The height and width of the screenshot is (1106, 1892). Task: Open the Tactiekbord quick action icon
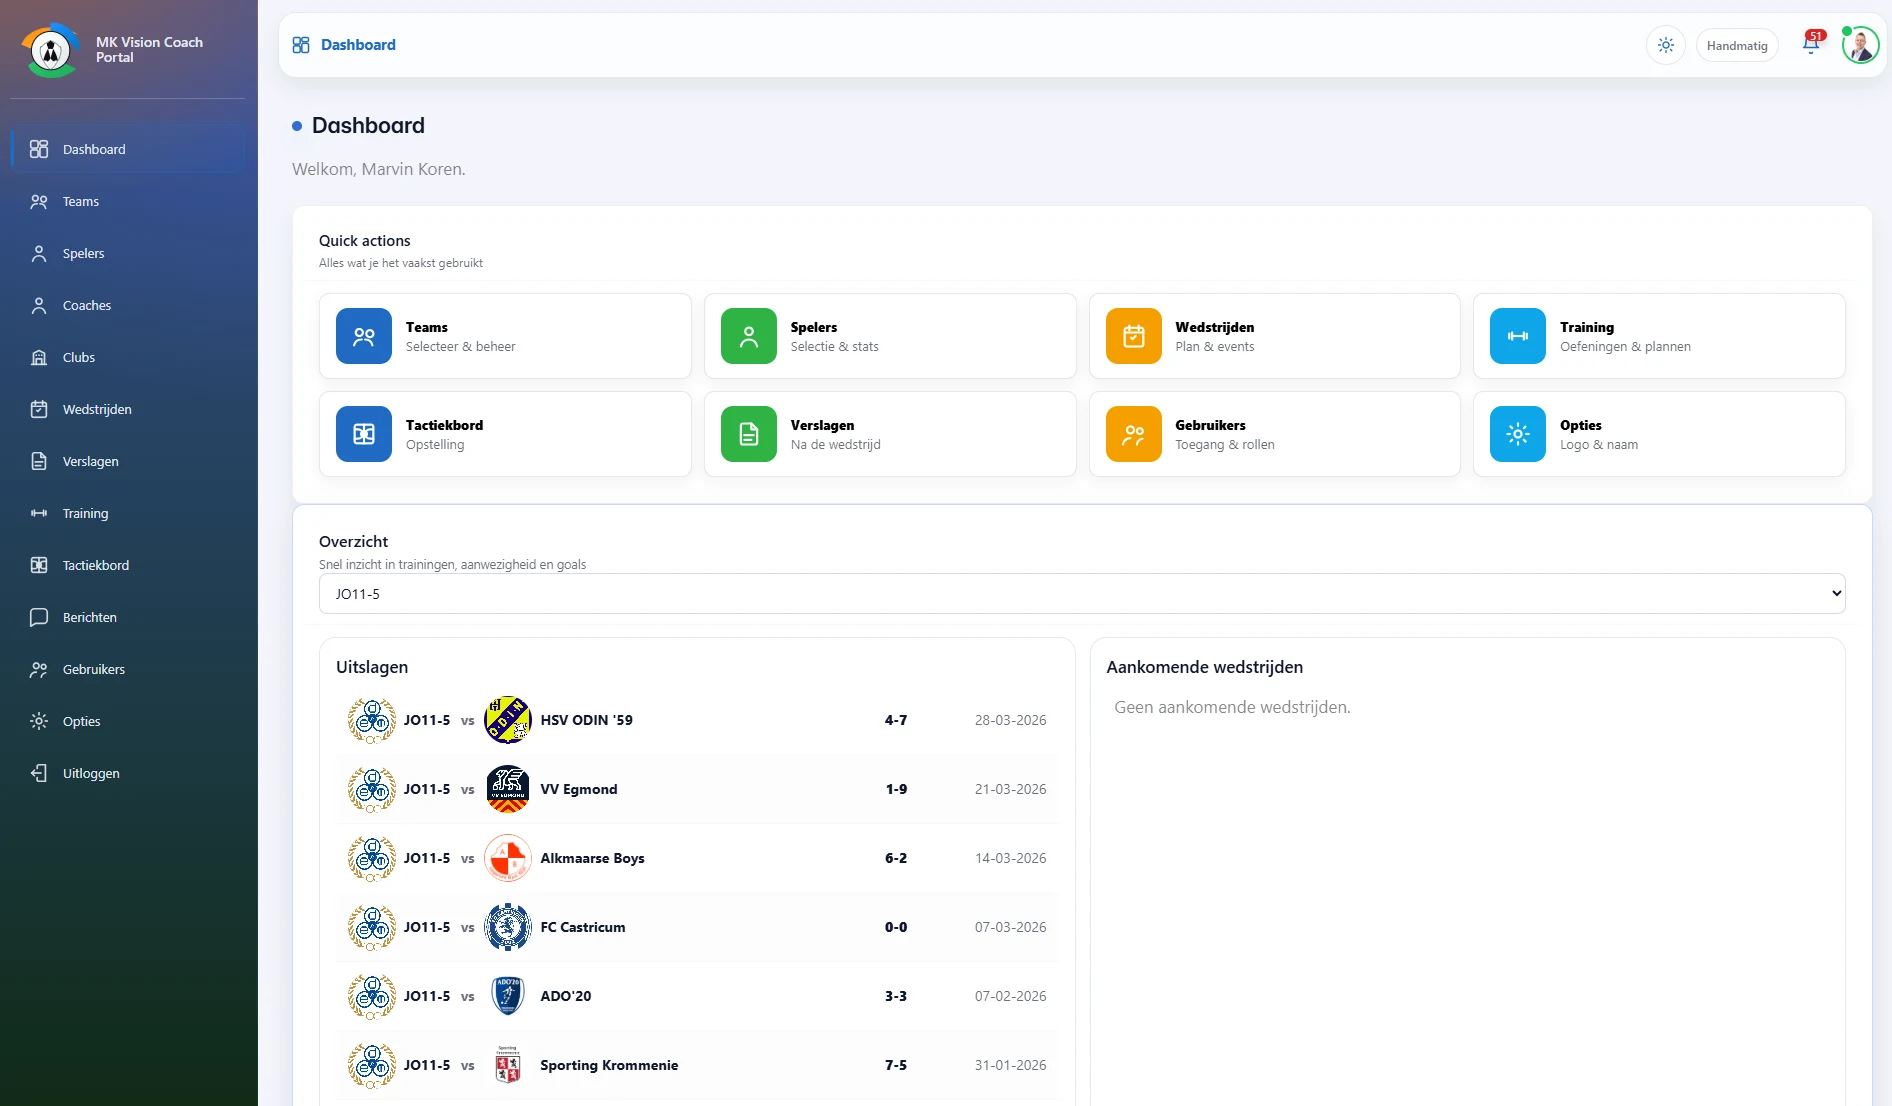[364, 434]
